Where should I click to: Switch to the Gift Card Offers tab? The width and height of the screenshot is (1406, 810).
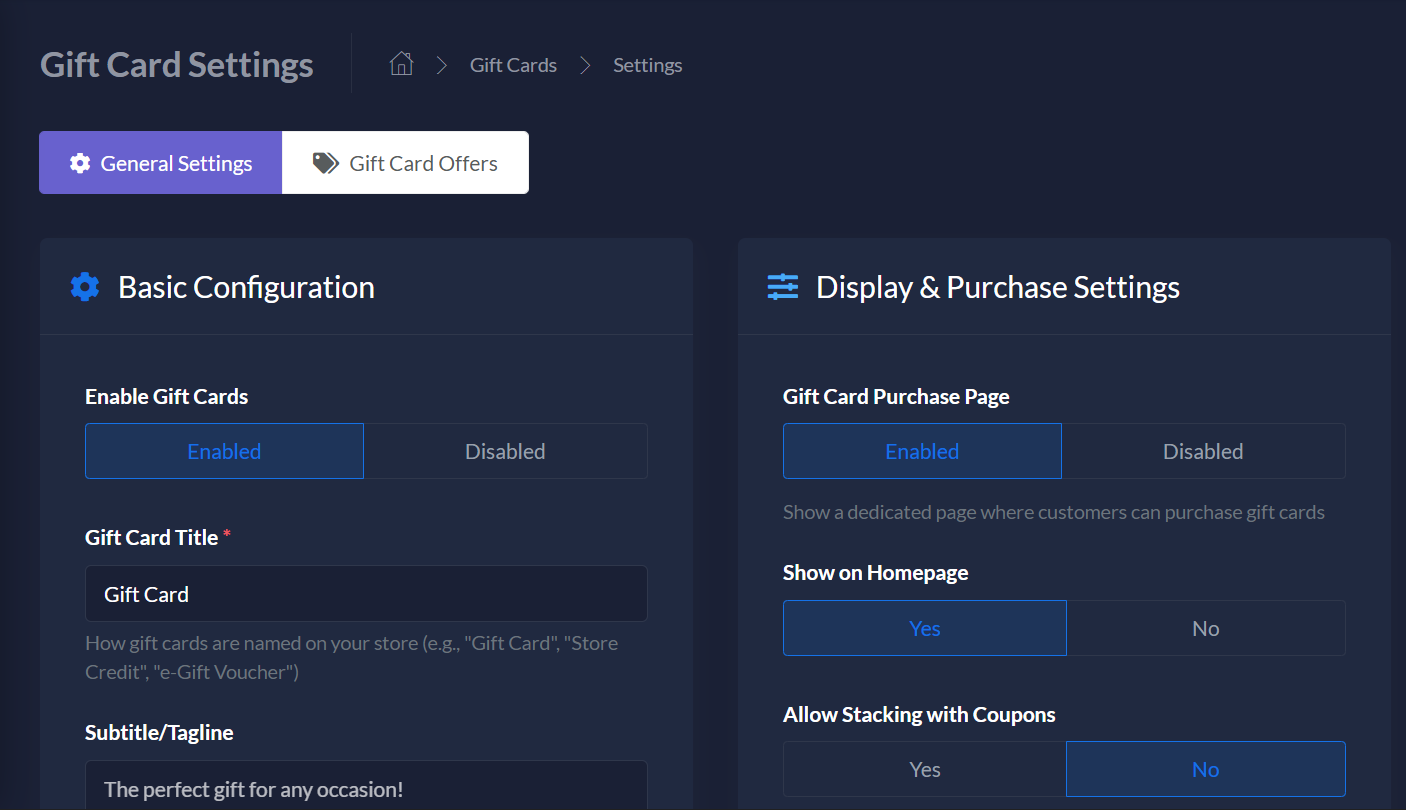pos(405,163)
